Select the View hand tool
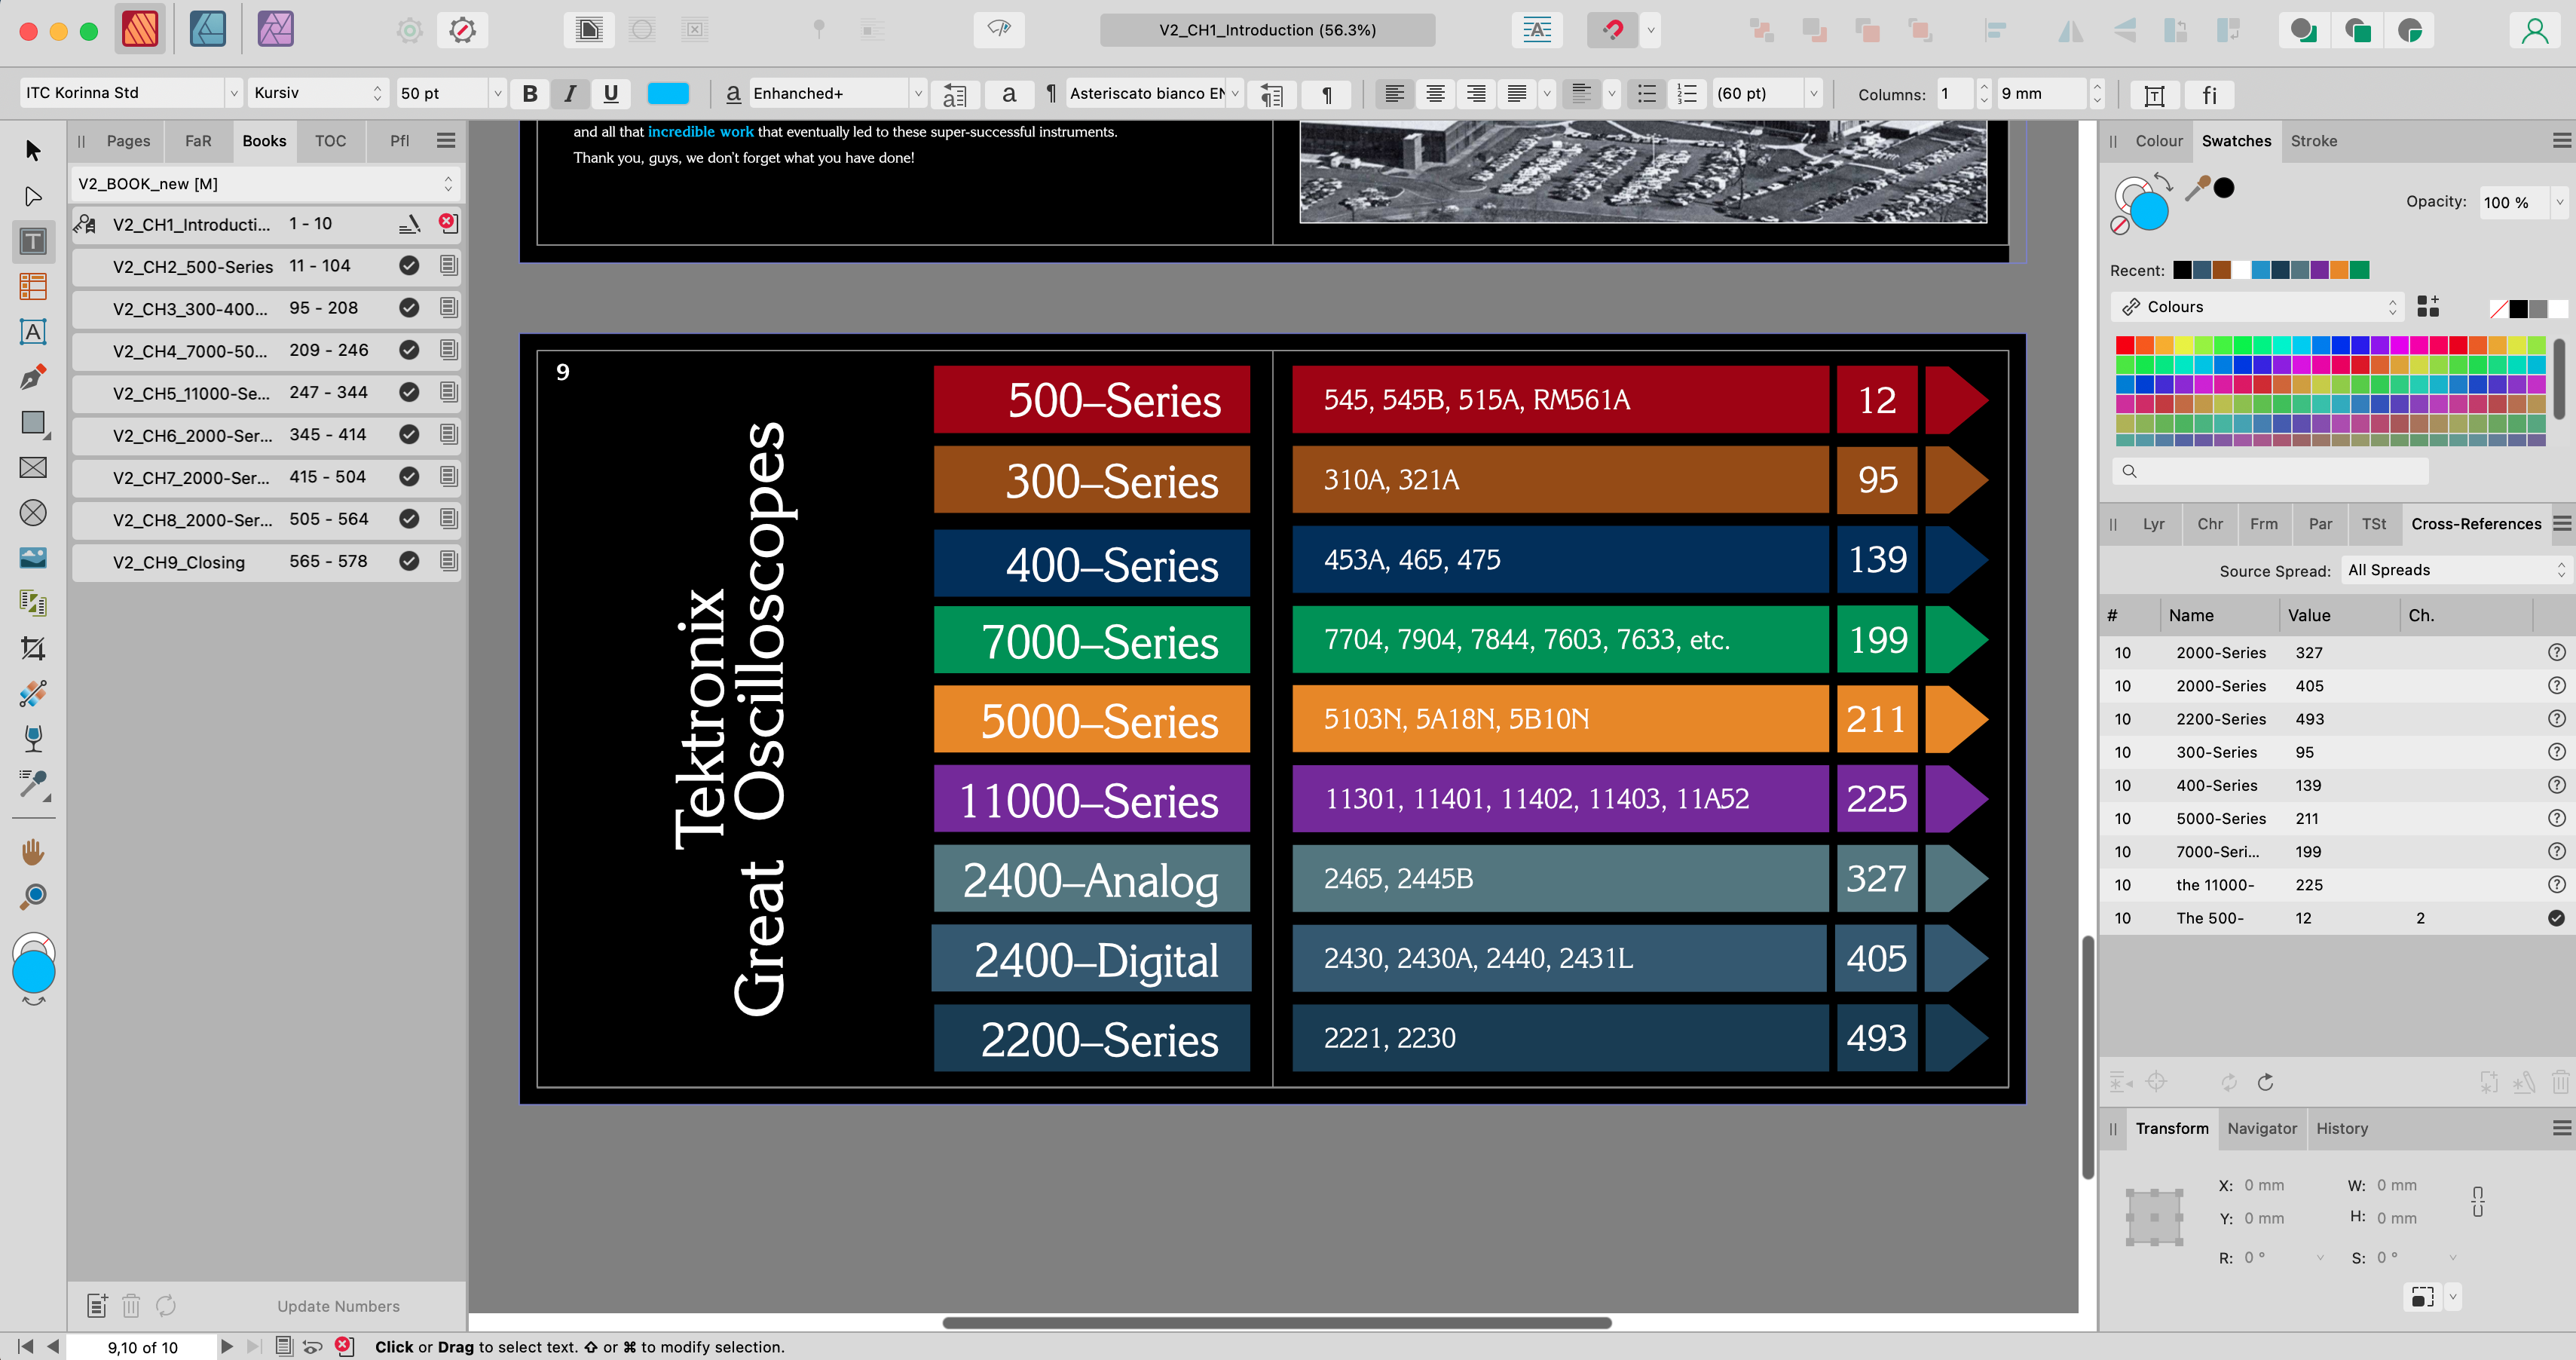This screenshot has height=1360, width=2576. tap(33, 852)
